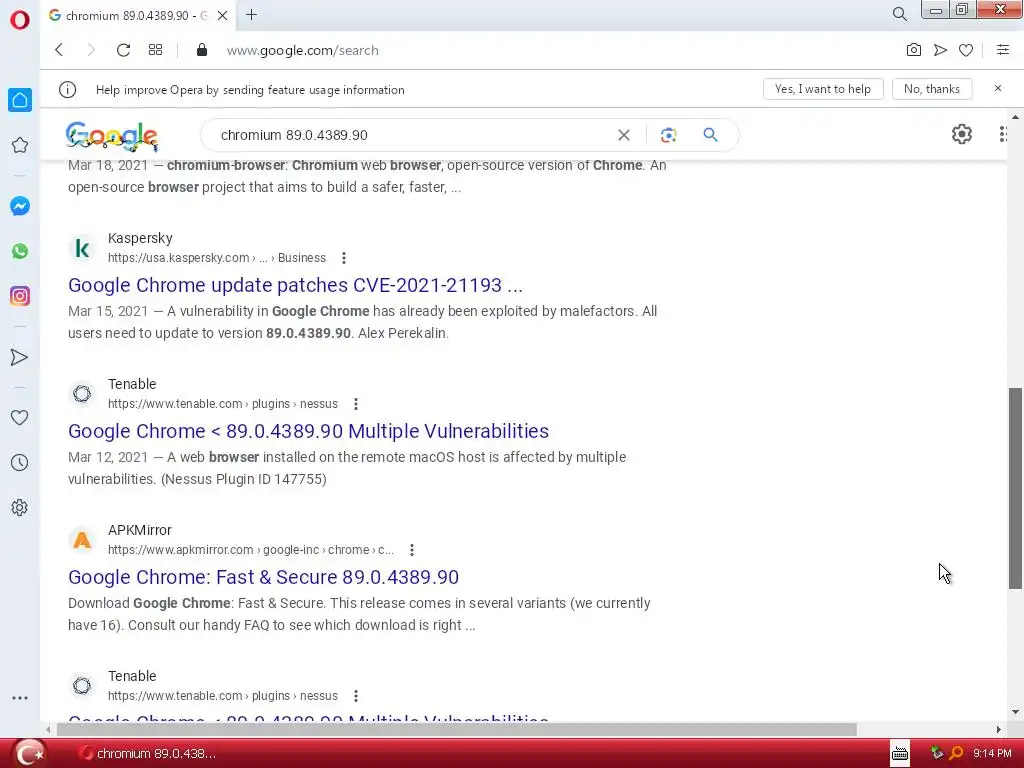Open sidebar Settings gear
1024x768 pixels.
tap(20, 507)
